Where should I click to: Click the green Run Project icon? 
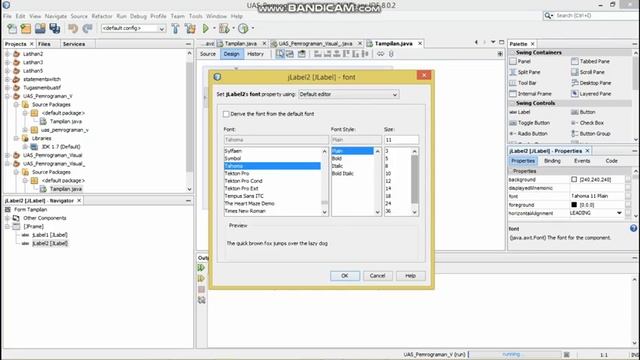(206, 29)
